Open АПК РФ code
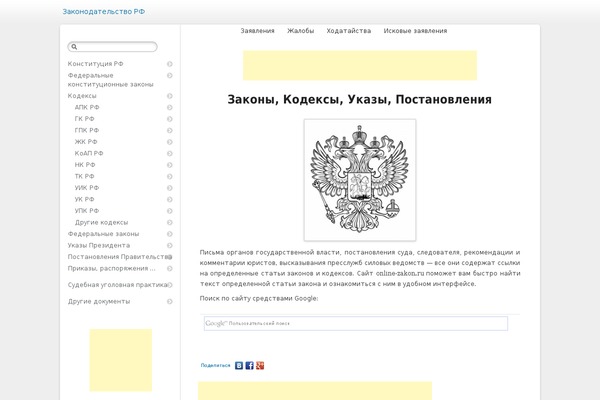 click(87, 107)
